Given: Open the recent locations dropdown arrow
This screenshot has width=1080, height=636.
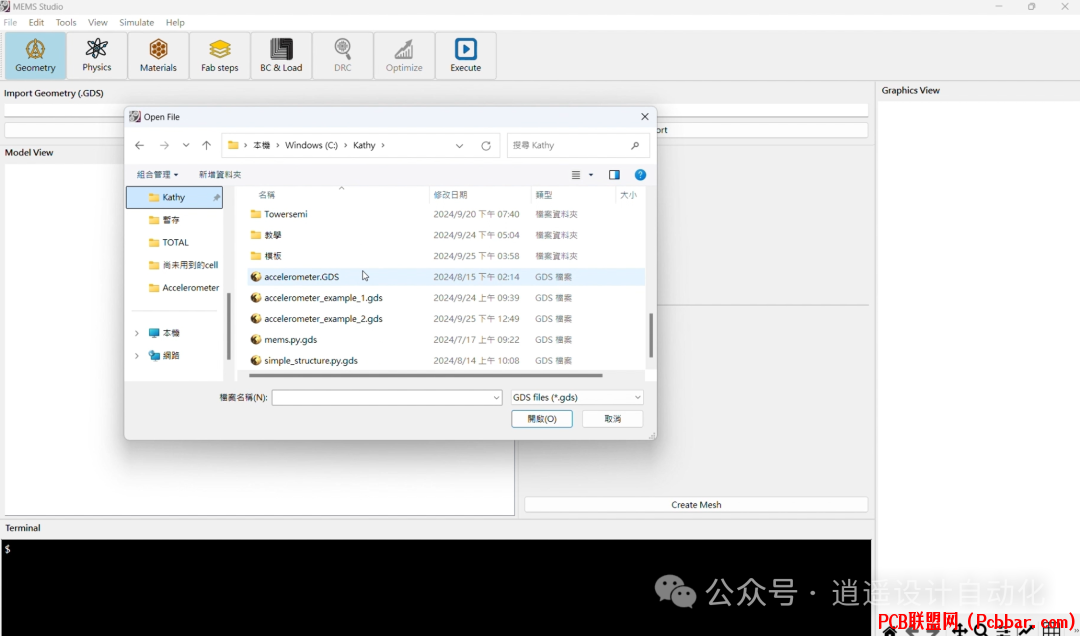Looking at the screenshot, I should pos(186,145).
